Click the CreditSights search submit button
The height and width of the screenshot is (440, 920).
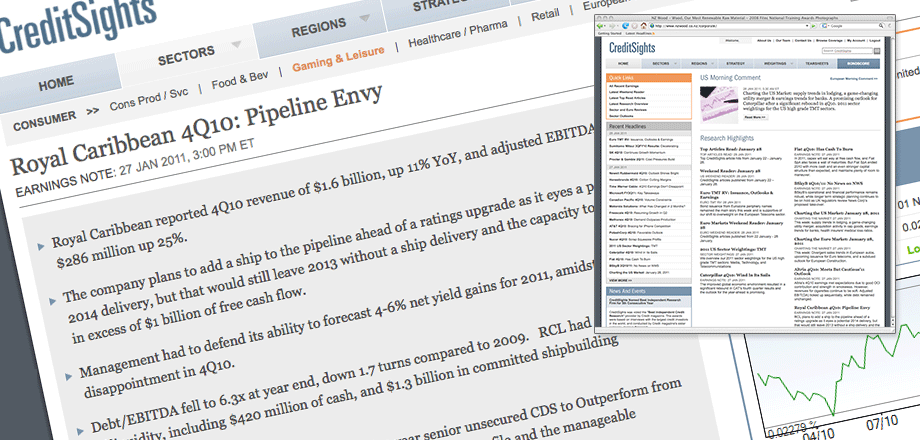click(877, 51)
